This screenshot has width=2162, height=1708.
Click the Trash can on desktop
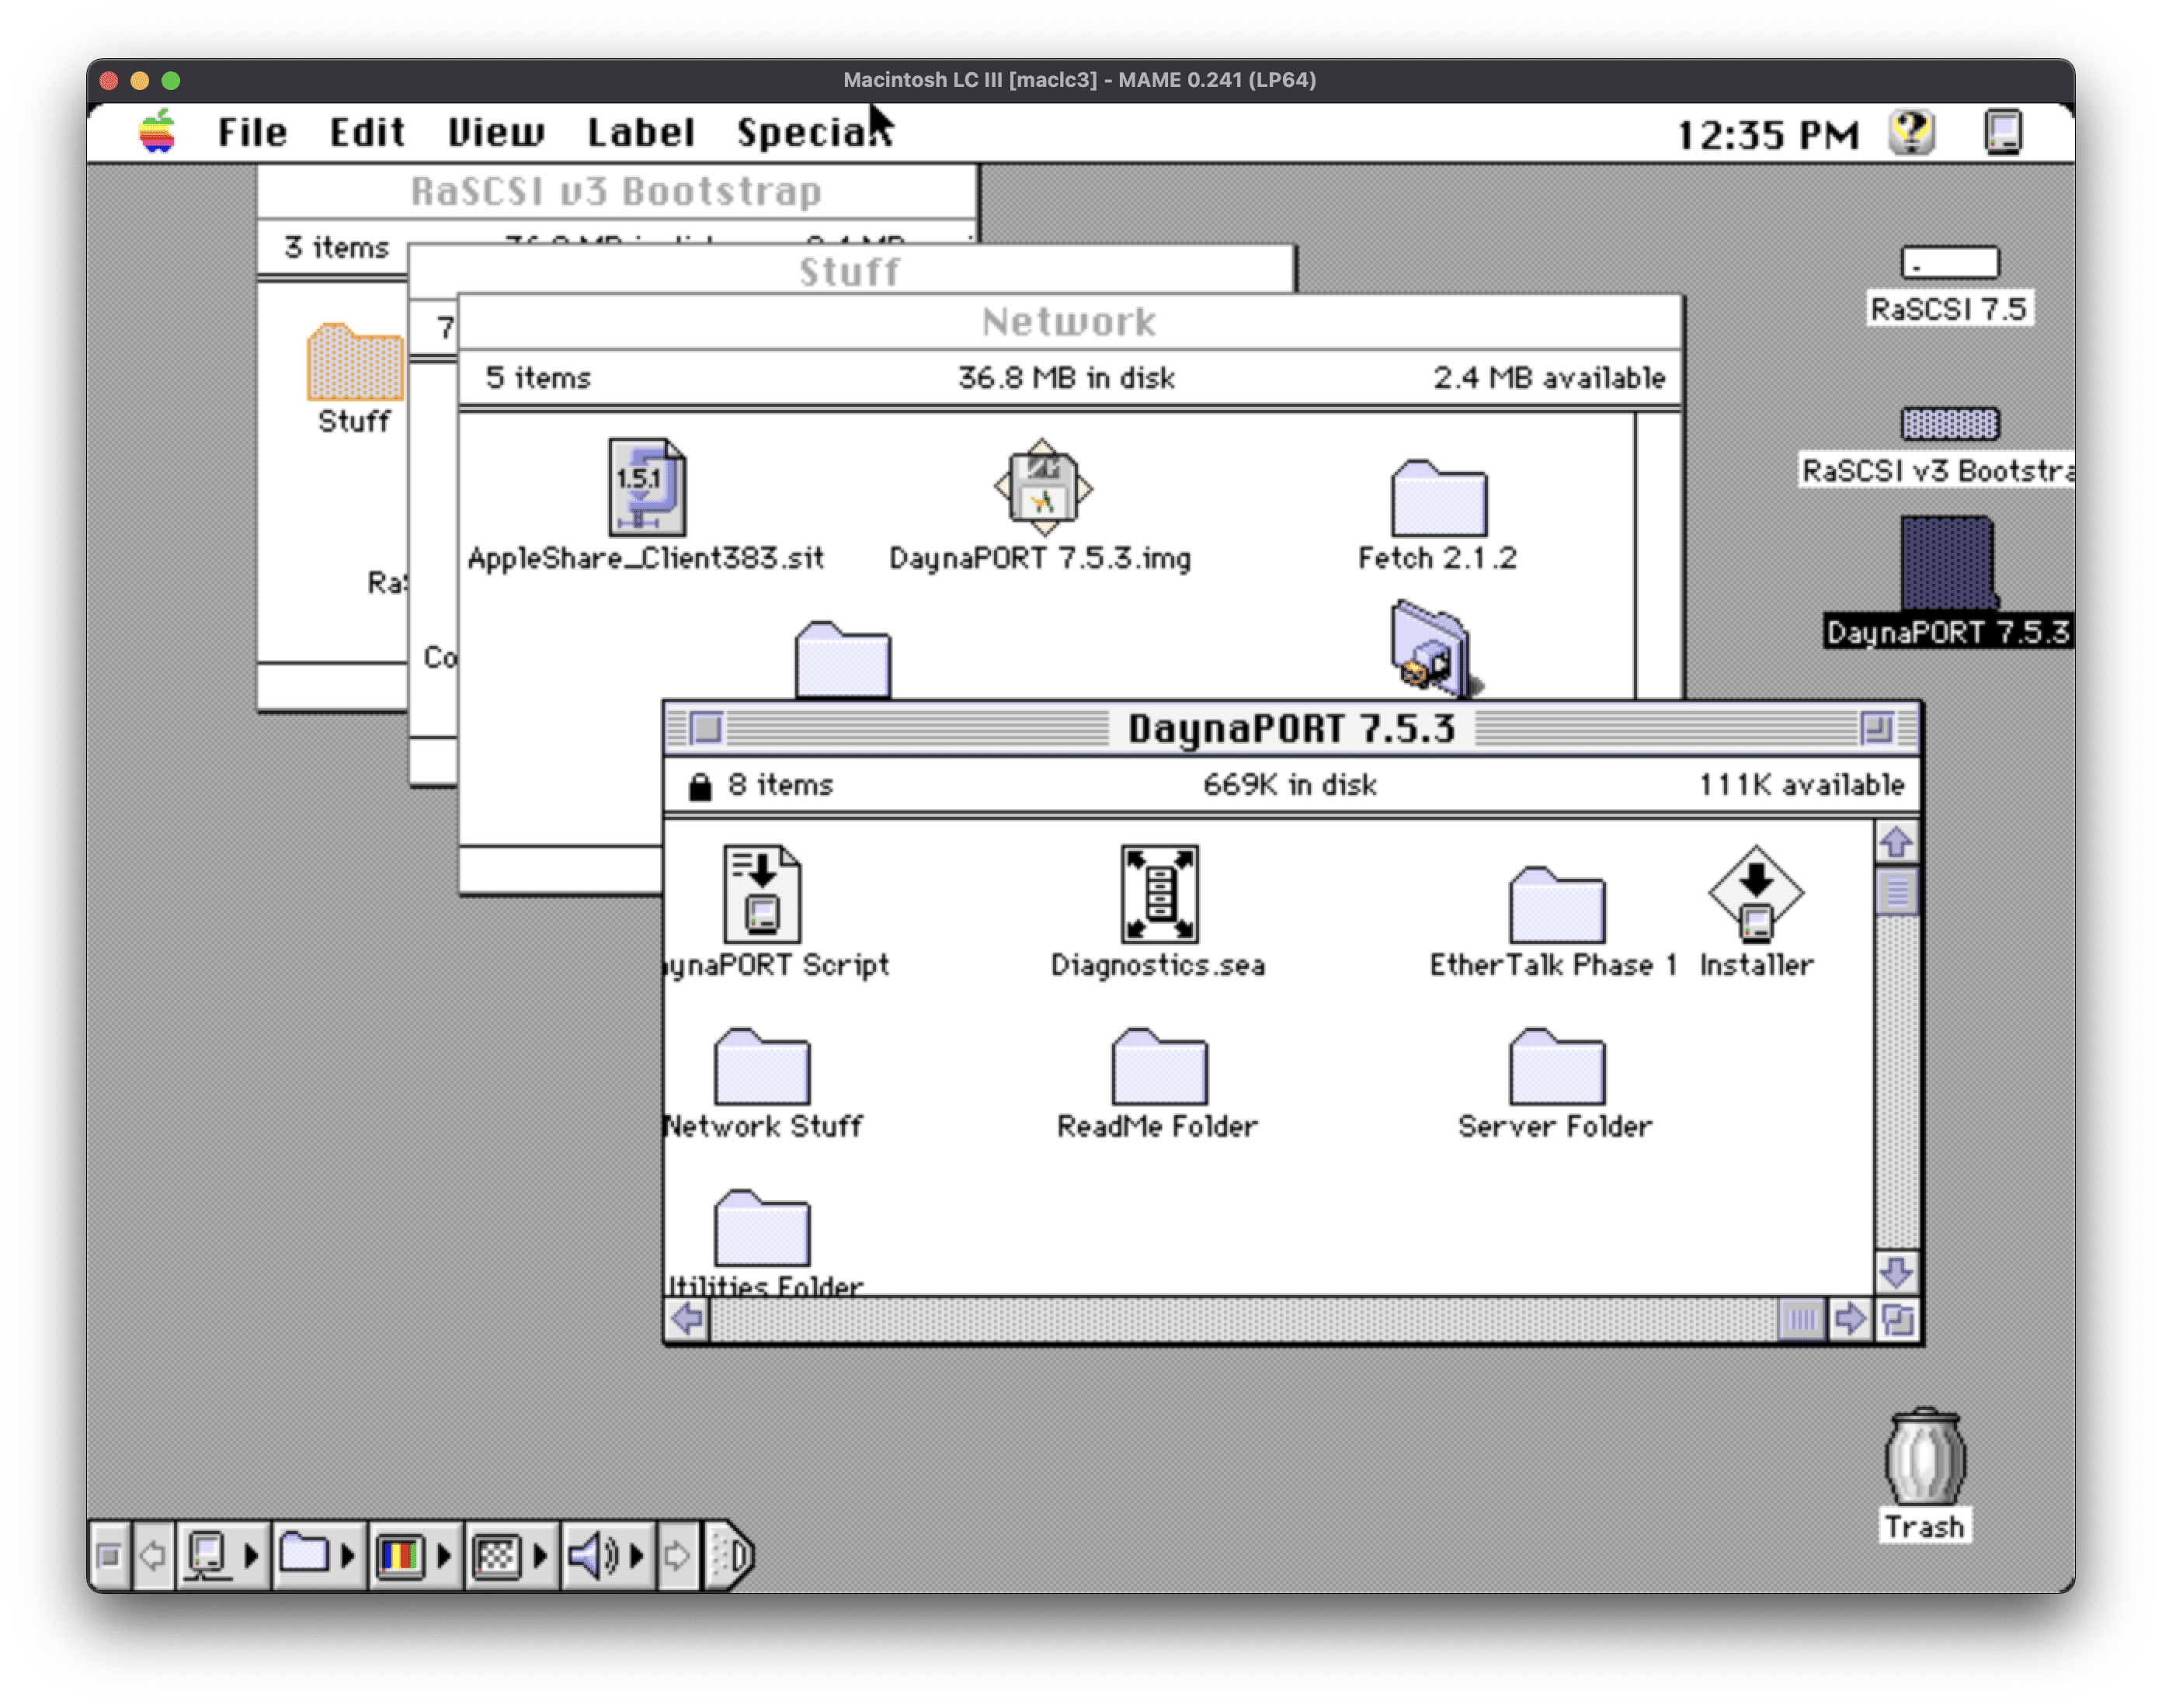pos(1924,1457)
